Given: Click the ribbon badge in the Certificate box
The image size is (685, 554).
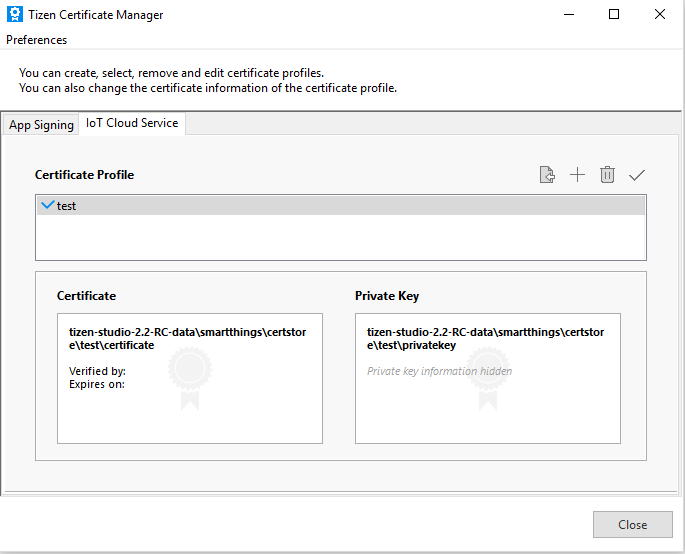Looking at the screenshot, I should coord(189,377).
